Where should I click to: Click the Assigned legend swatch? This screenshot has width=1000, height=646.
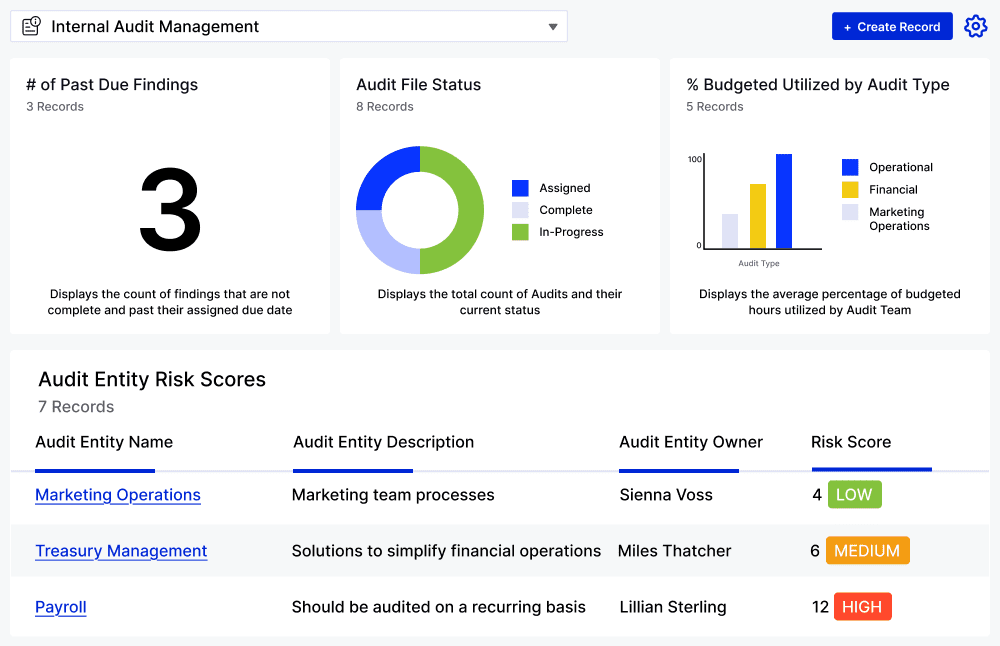(x=520, y=187)
